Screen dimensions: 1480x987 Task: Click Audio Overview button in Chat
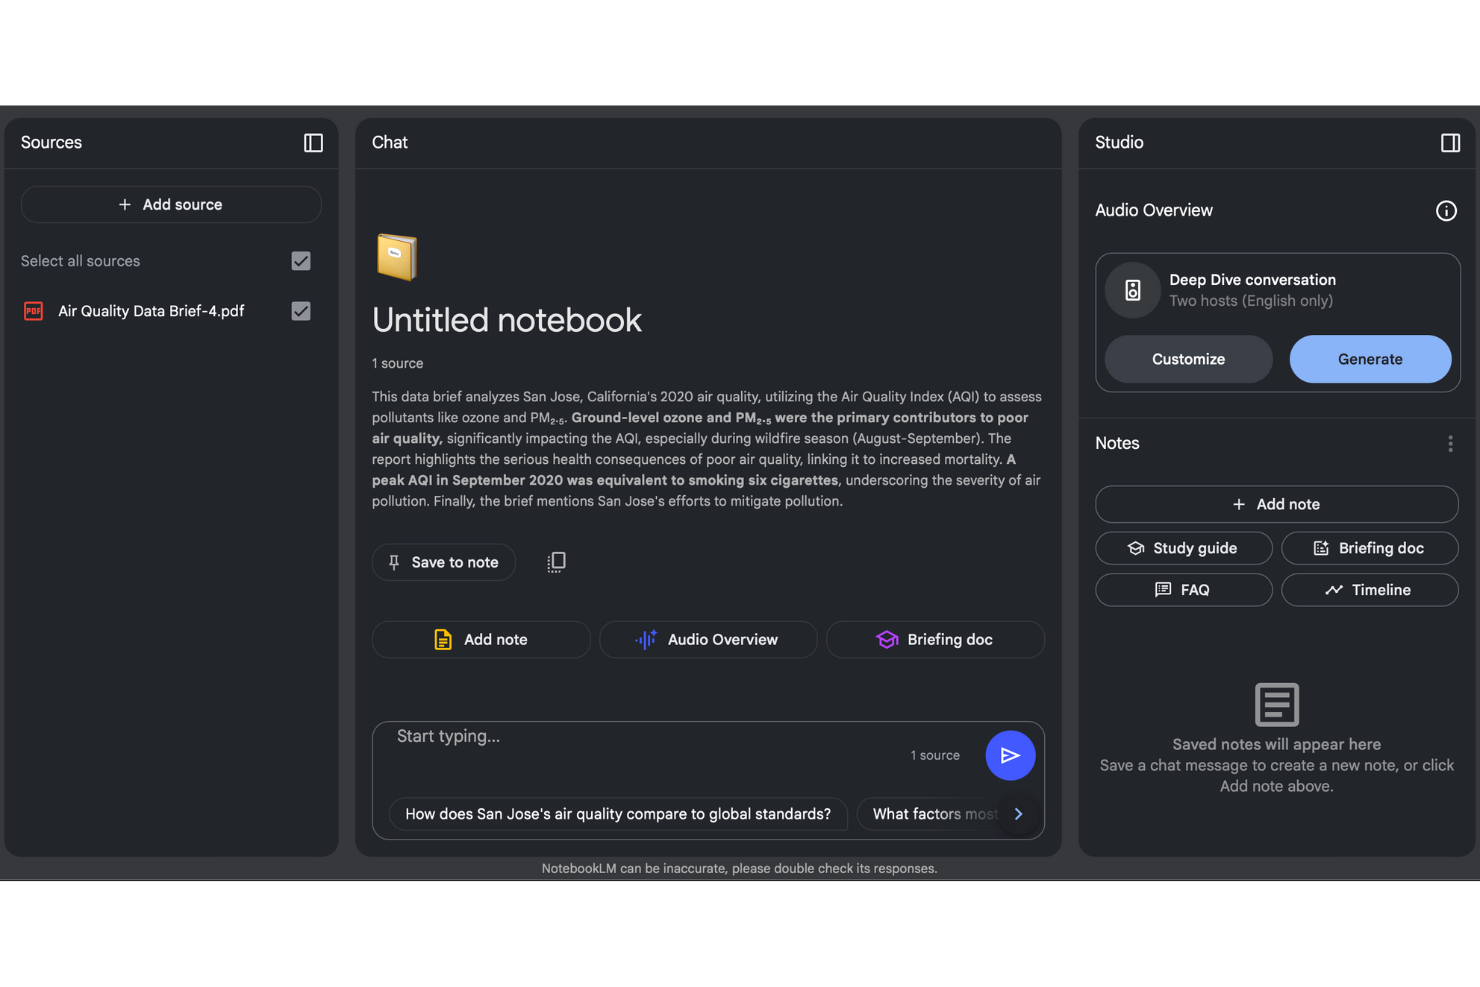[708, 640]
